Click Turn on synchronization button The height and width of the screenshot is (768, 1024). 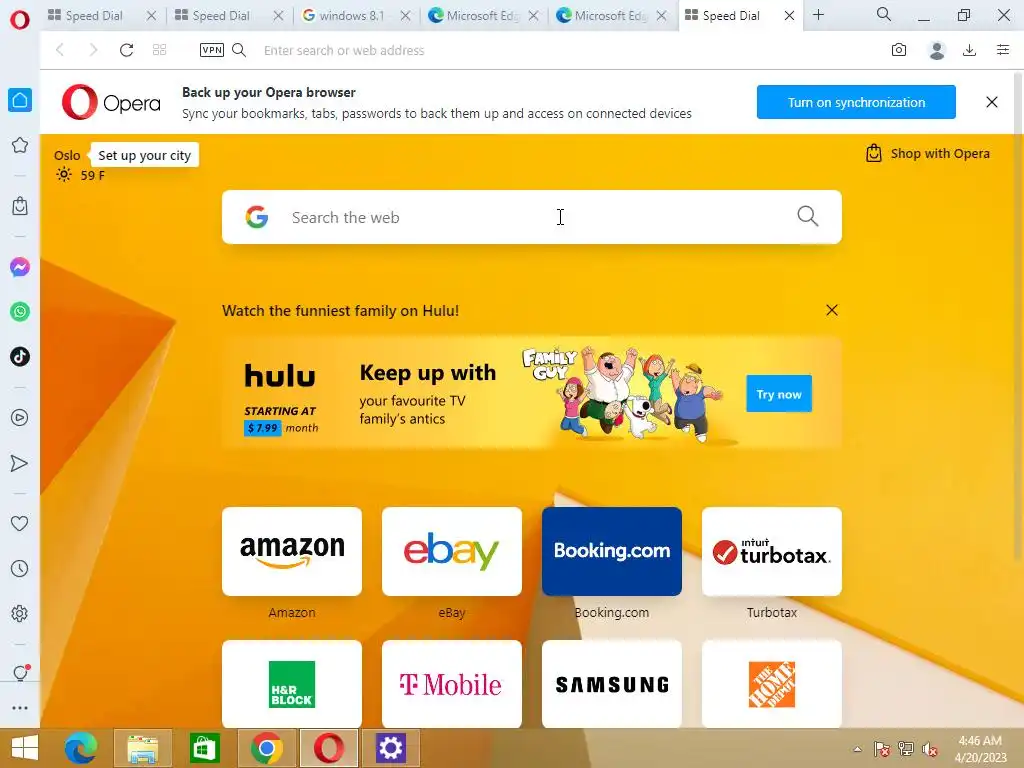coord(856,102)
